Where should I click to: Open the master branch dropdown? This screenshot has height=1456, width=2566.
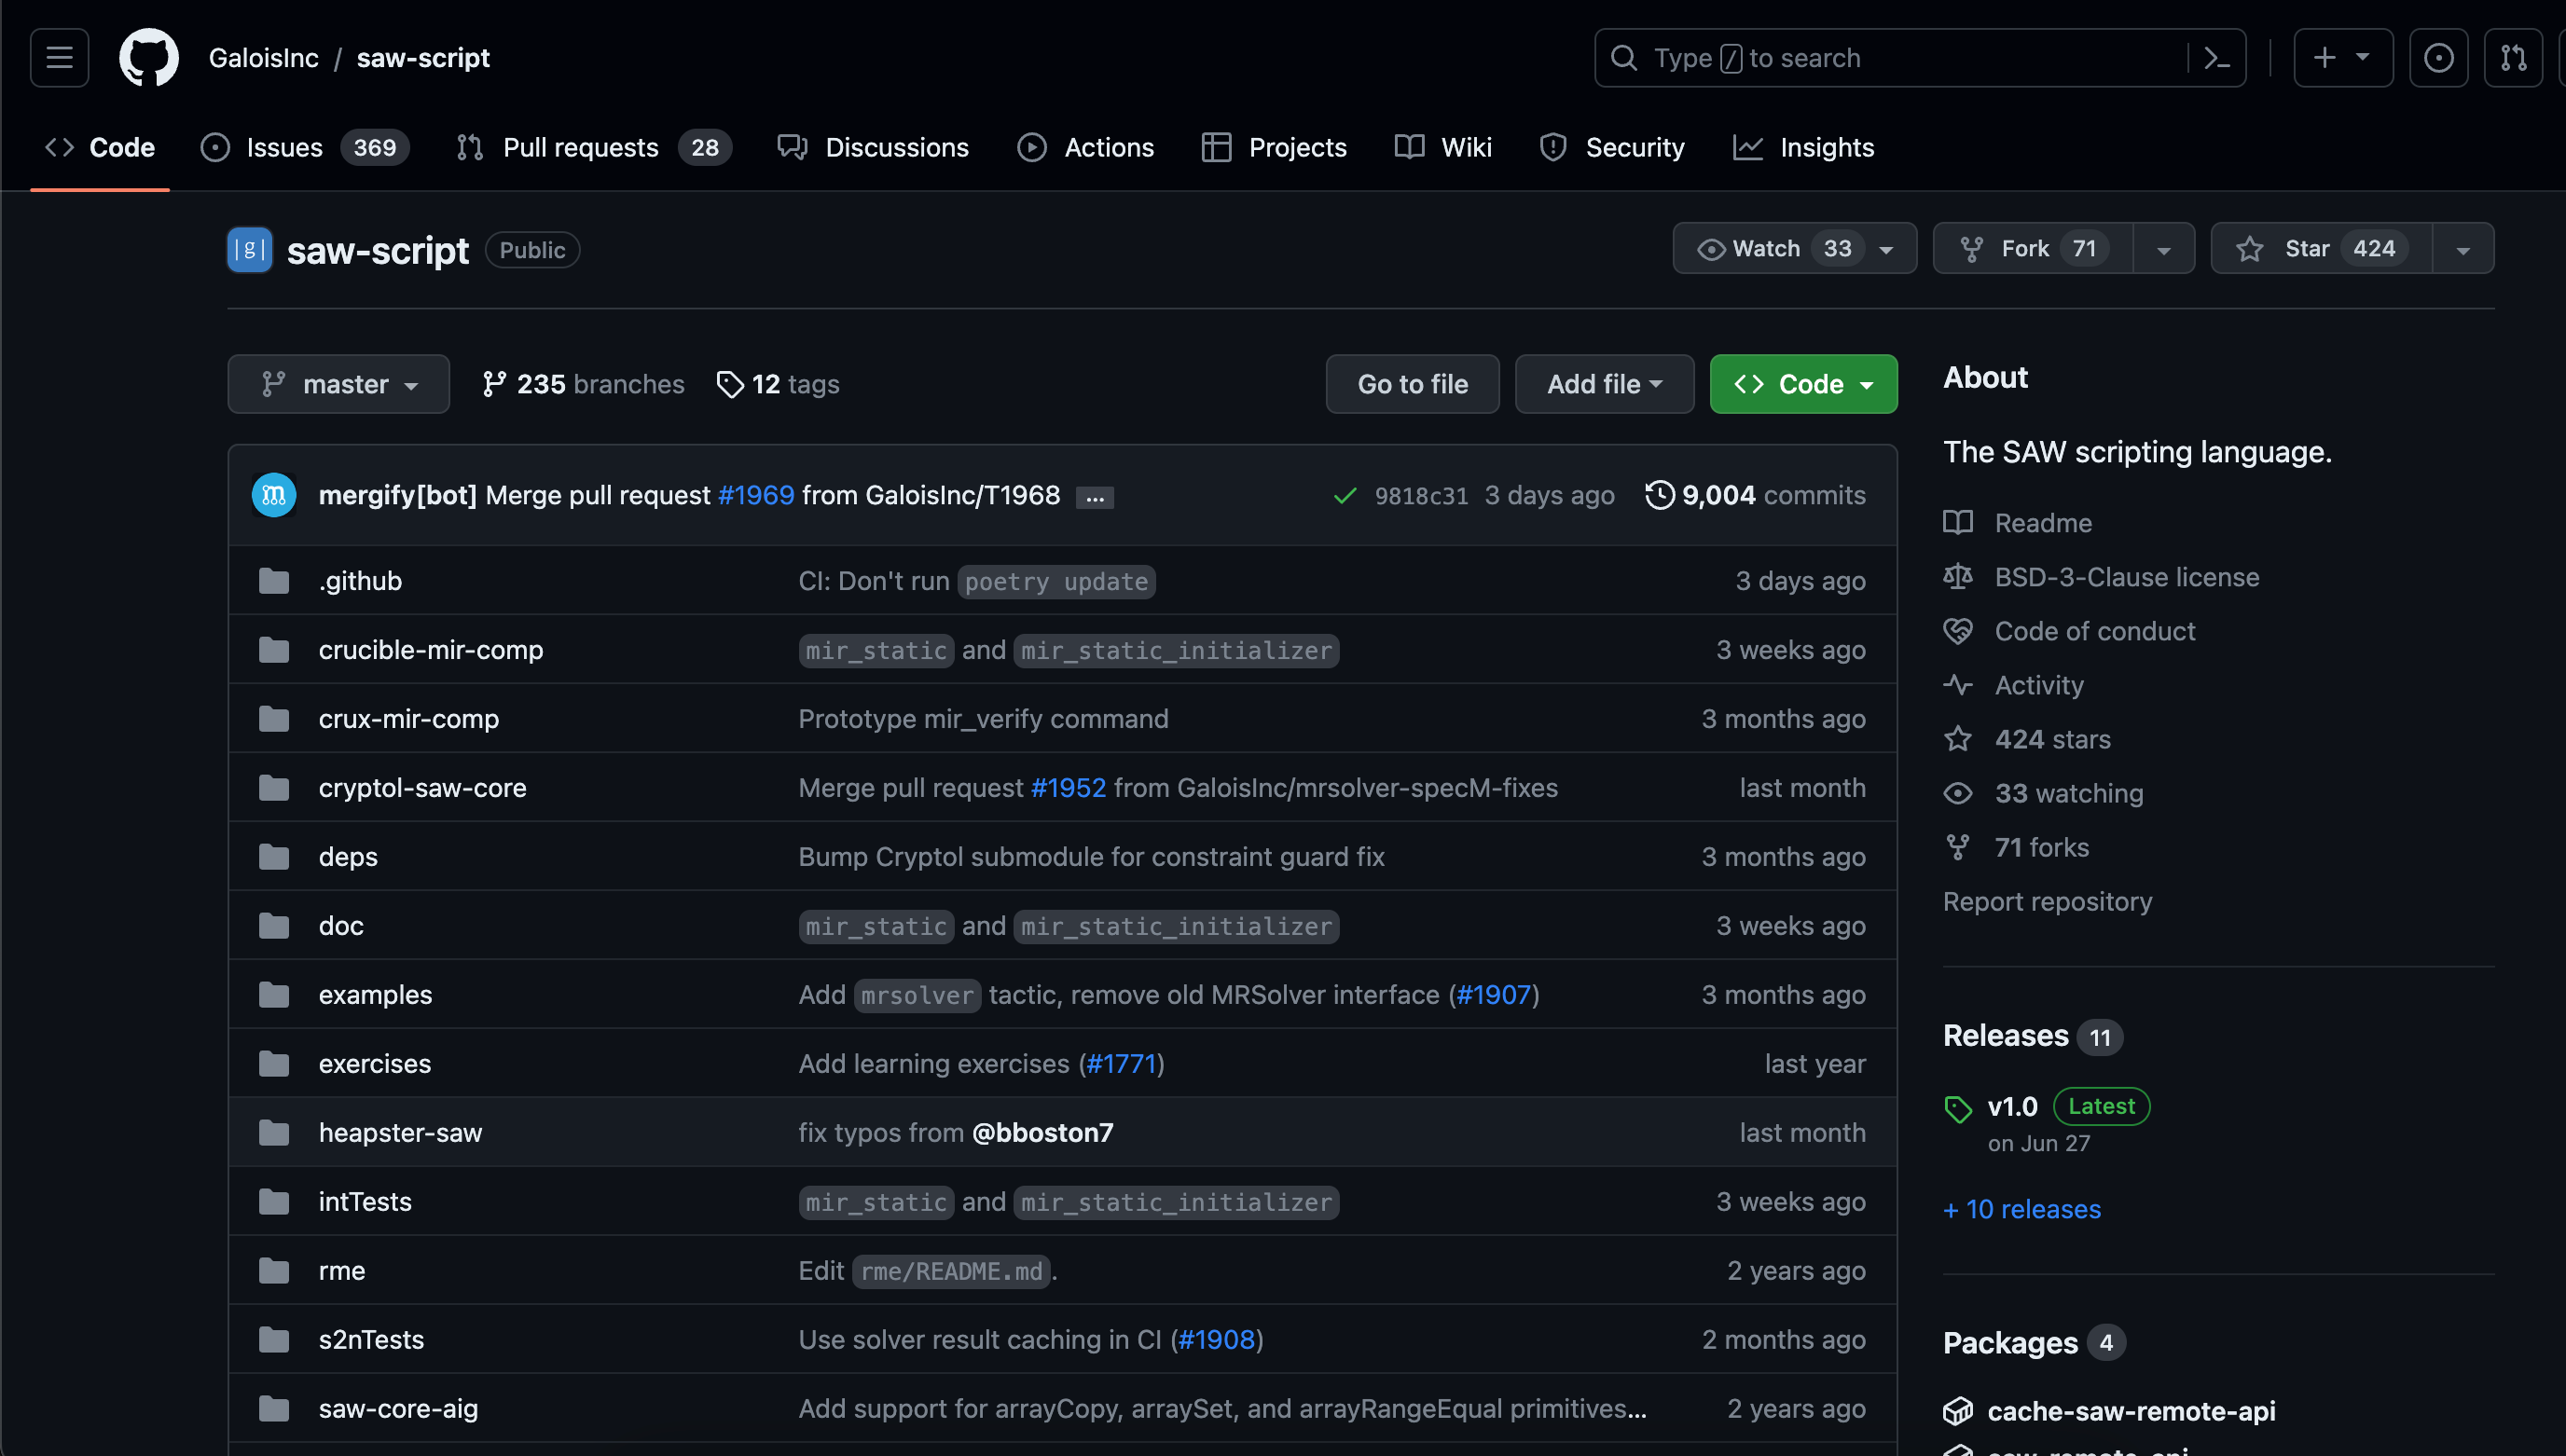point(338,384)
